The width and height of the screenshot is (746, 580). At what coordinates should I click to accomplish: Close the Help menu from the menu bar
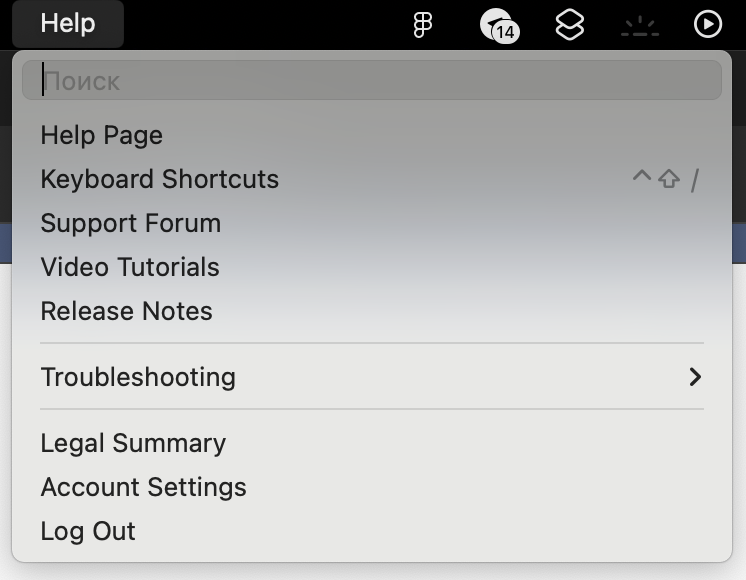tap(68, 24)
